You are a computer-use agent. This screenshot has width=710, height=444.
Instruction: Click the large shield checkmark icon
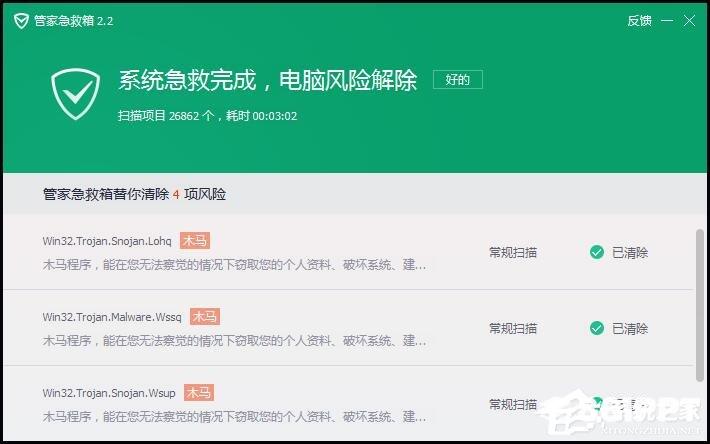pos(75,94)
